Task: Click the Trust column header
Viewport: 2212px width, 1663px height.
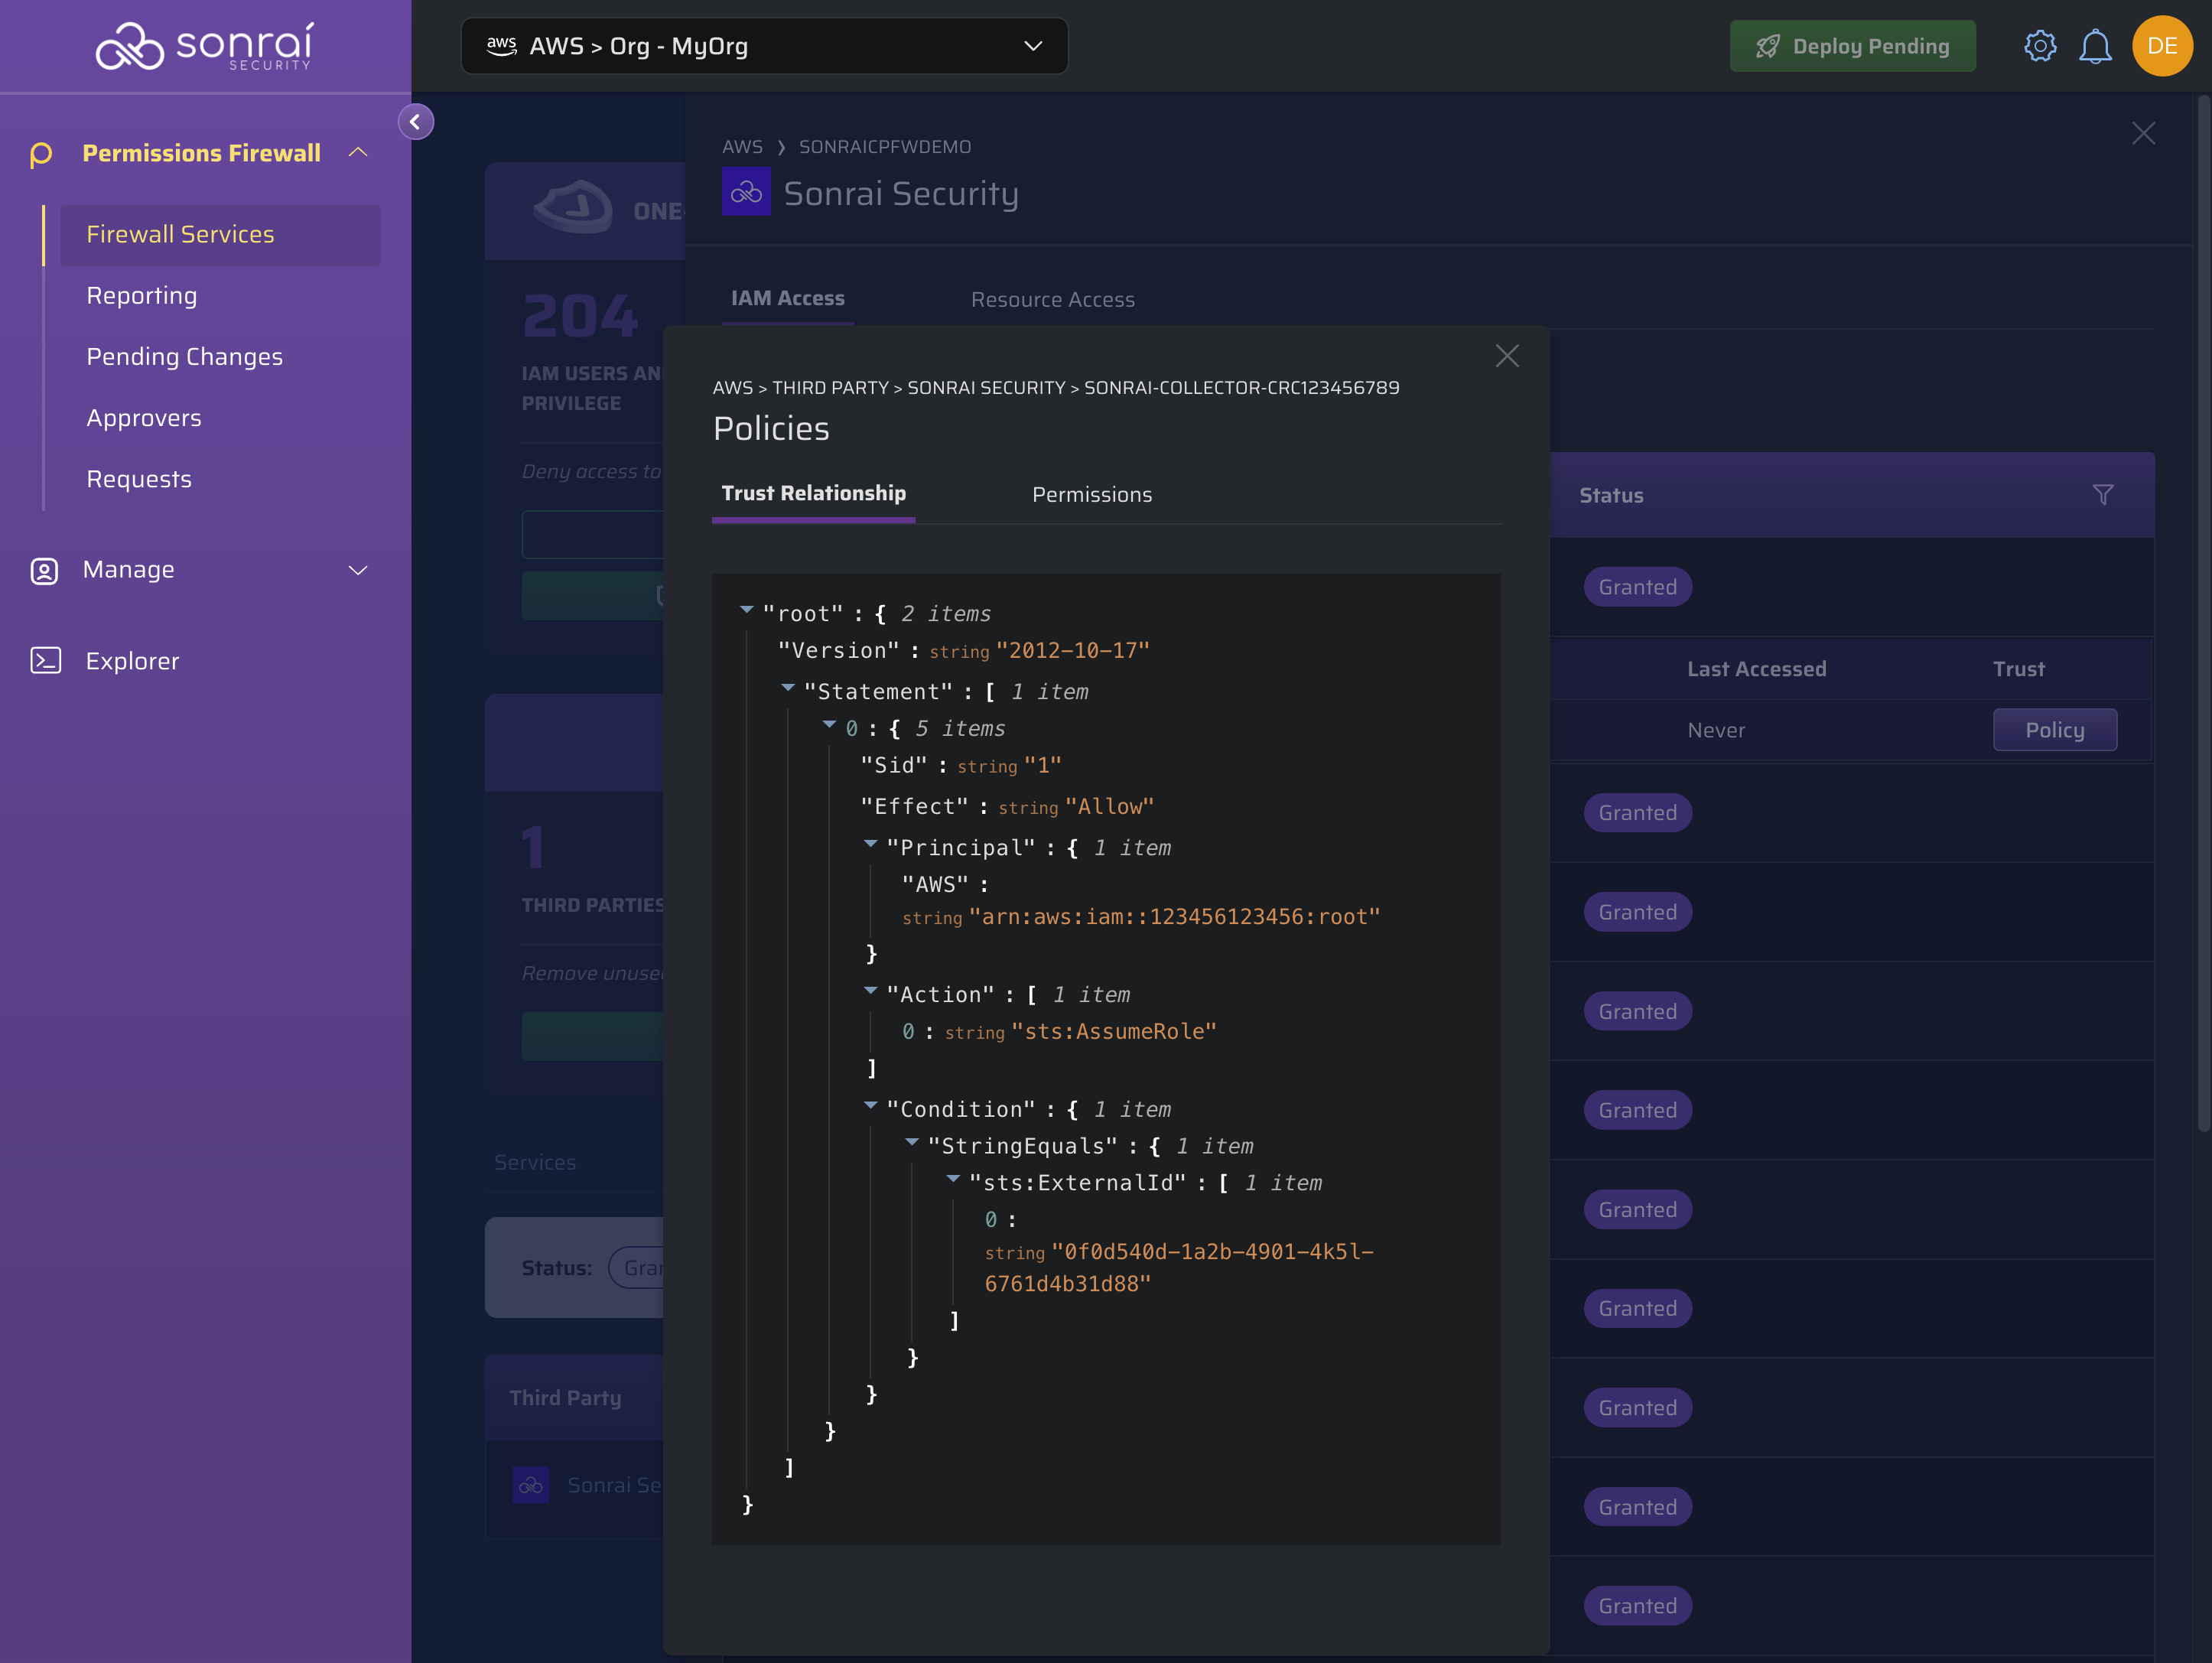Action: coord(2018,669)
